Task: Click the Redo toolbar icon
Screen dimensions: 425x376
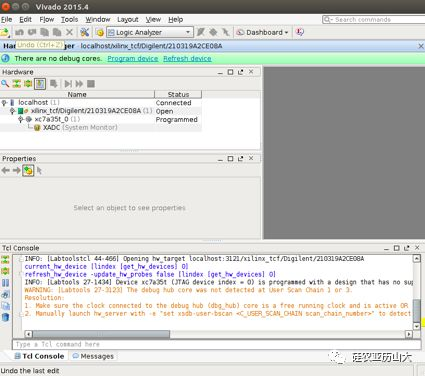Action: coord(32,32)
